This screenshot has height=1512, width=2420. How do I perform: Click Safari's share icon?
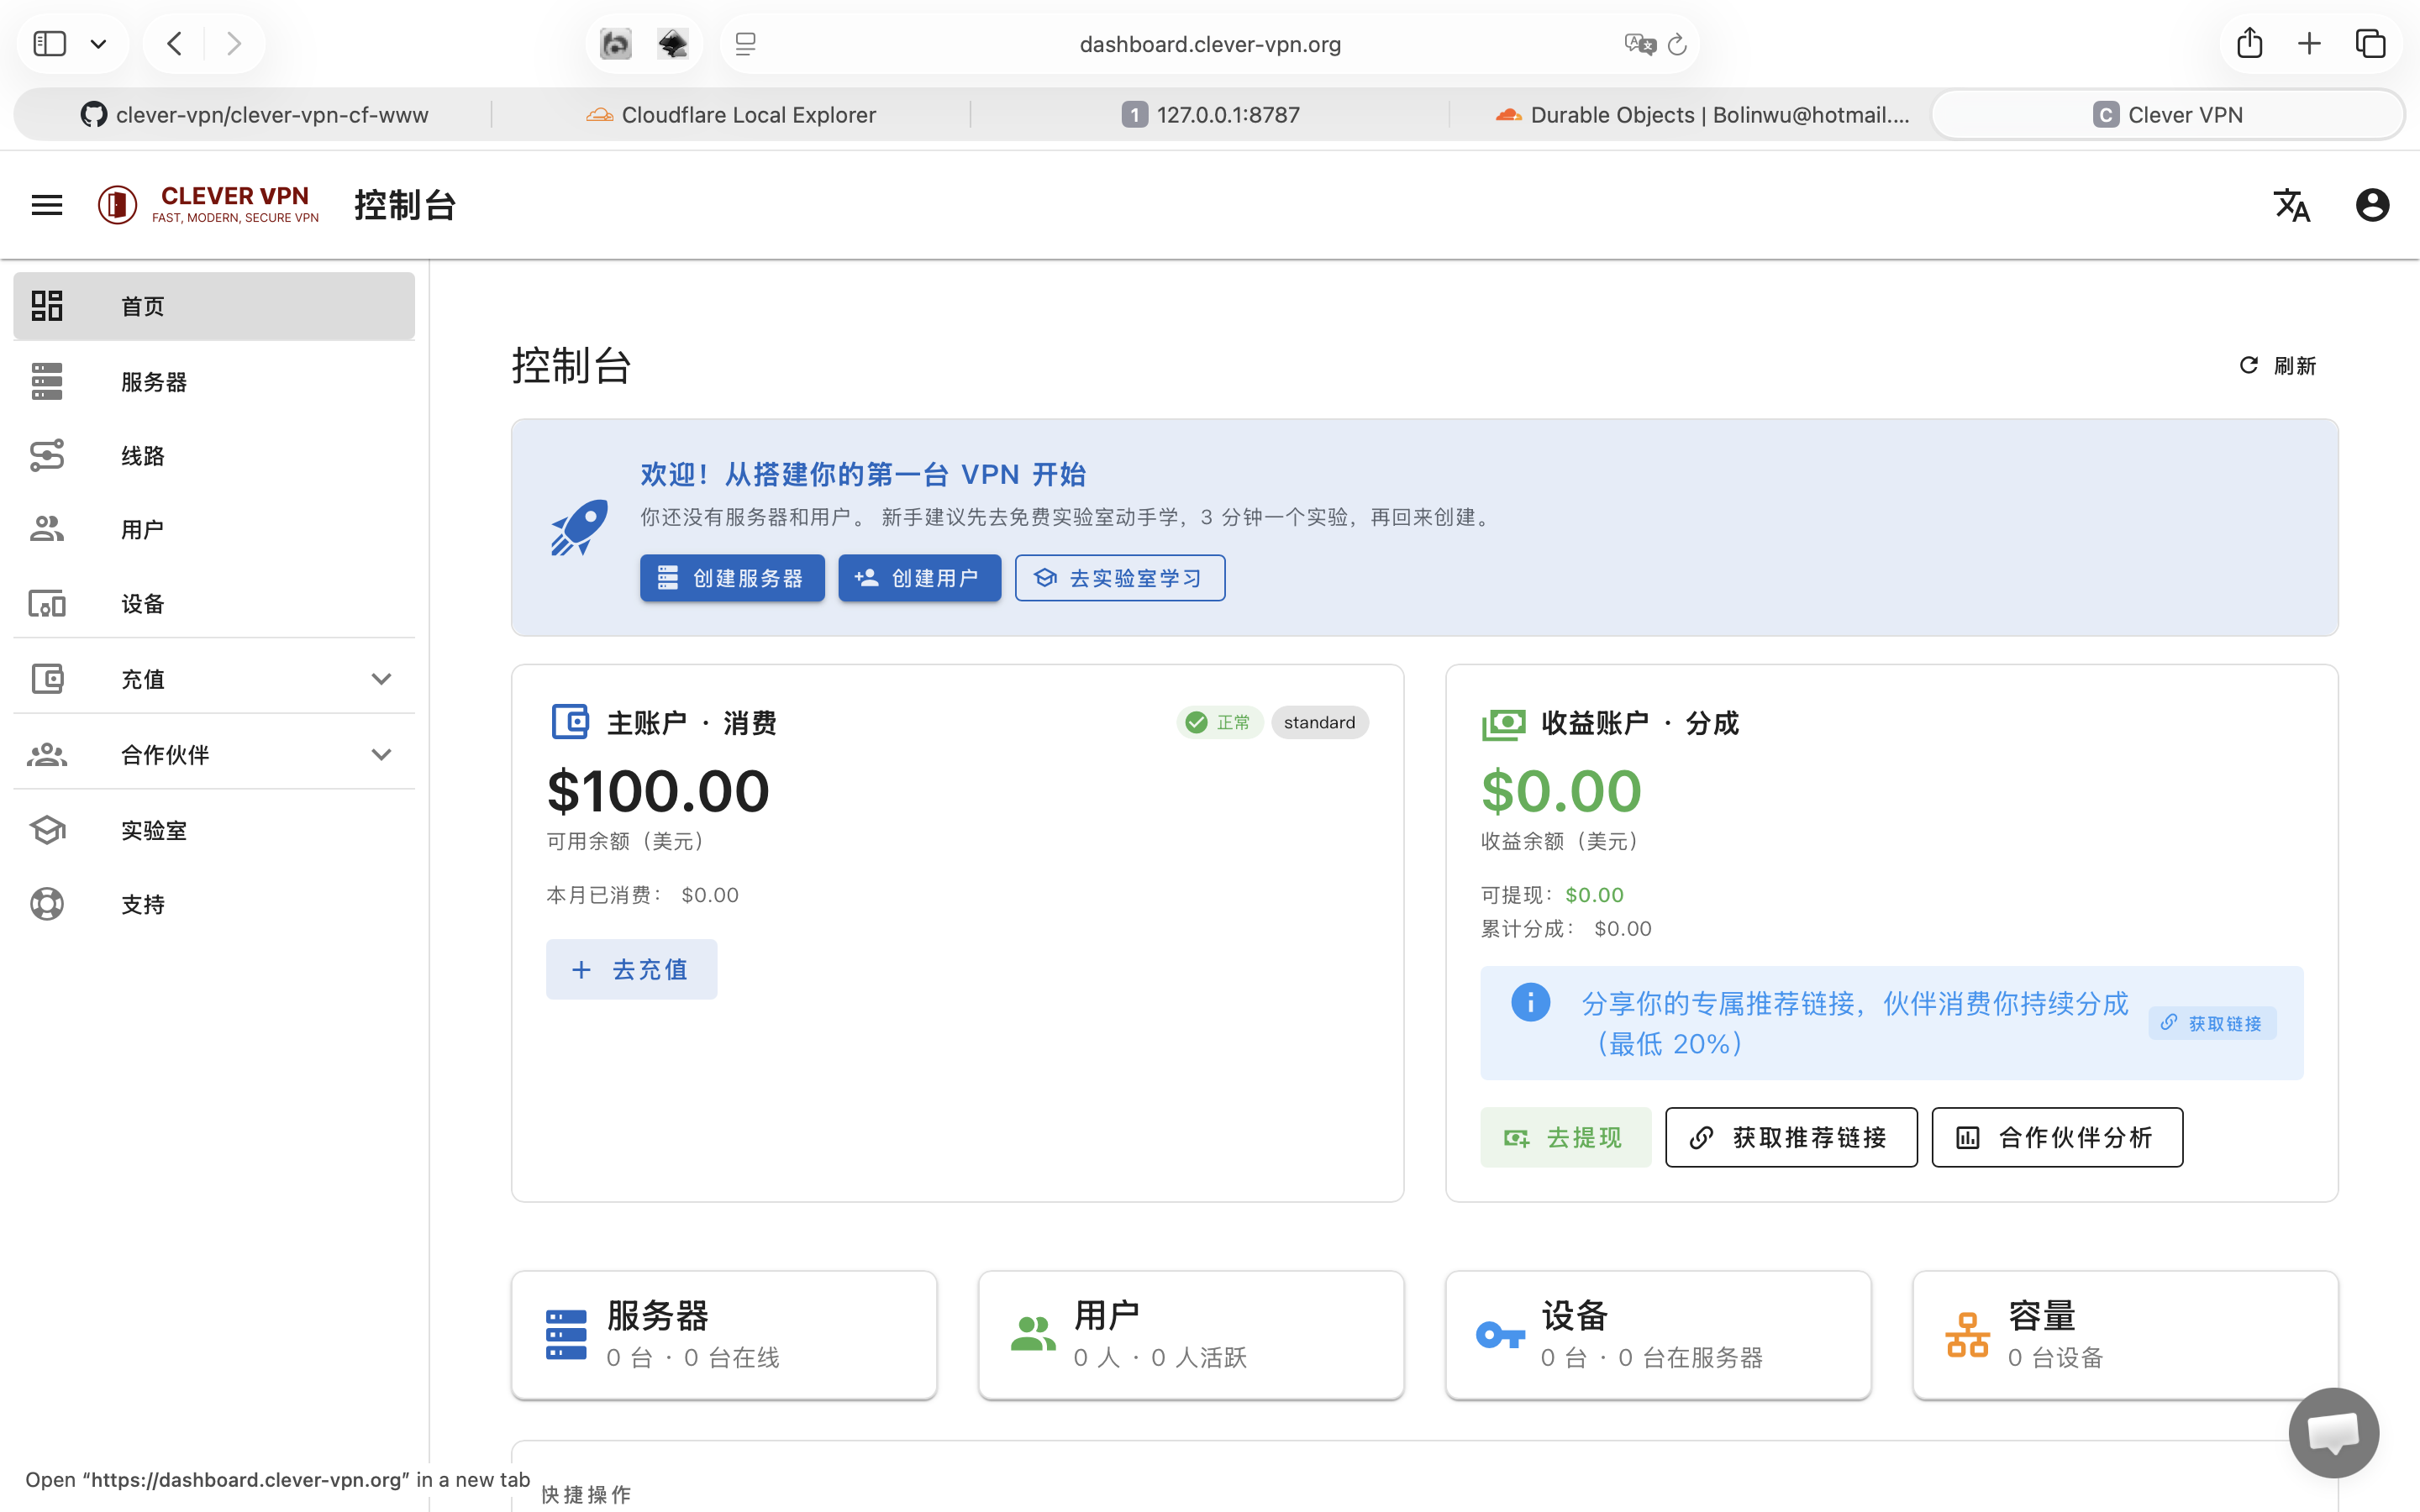pos(2249,43)
